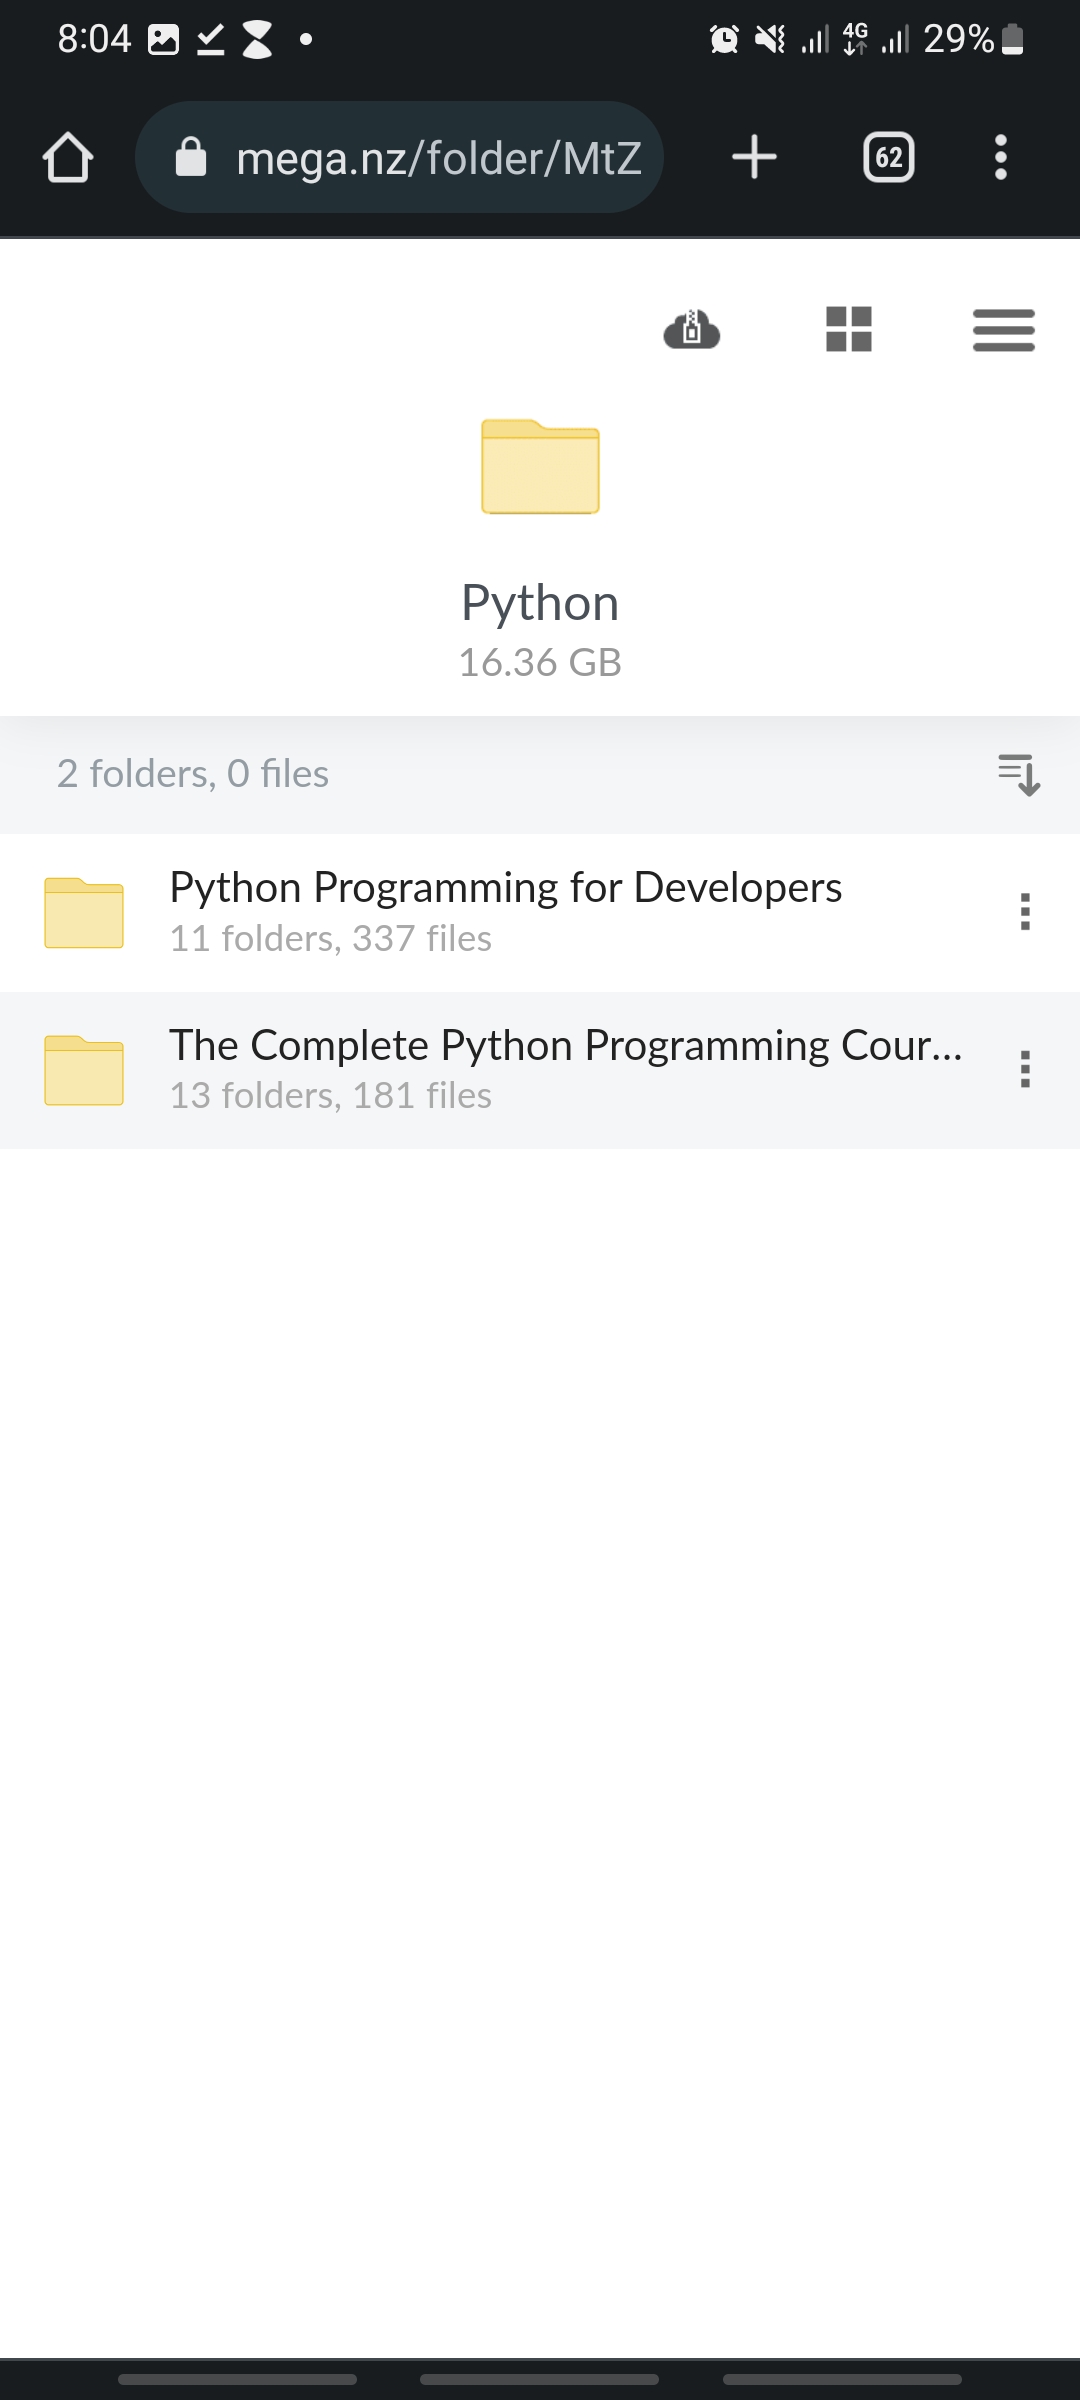This screenshot has width=1080, height=2400.
Task: Tap '11 folders, 337 files' subtitle
Action: coord(331,938)
